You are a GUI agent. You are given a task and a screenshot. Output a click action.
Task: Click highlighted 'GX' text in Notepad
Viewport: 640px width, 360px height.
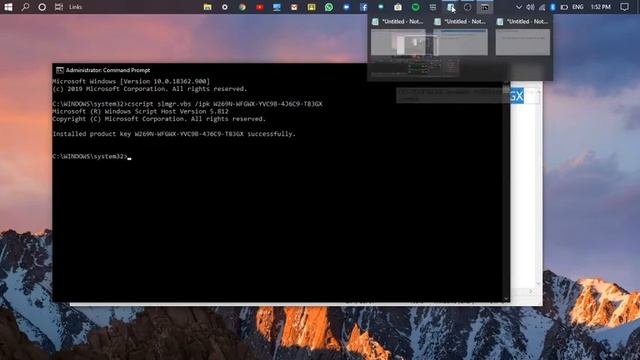point(517,96)
